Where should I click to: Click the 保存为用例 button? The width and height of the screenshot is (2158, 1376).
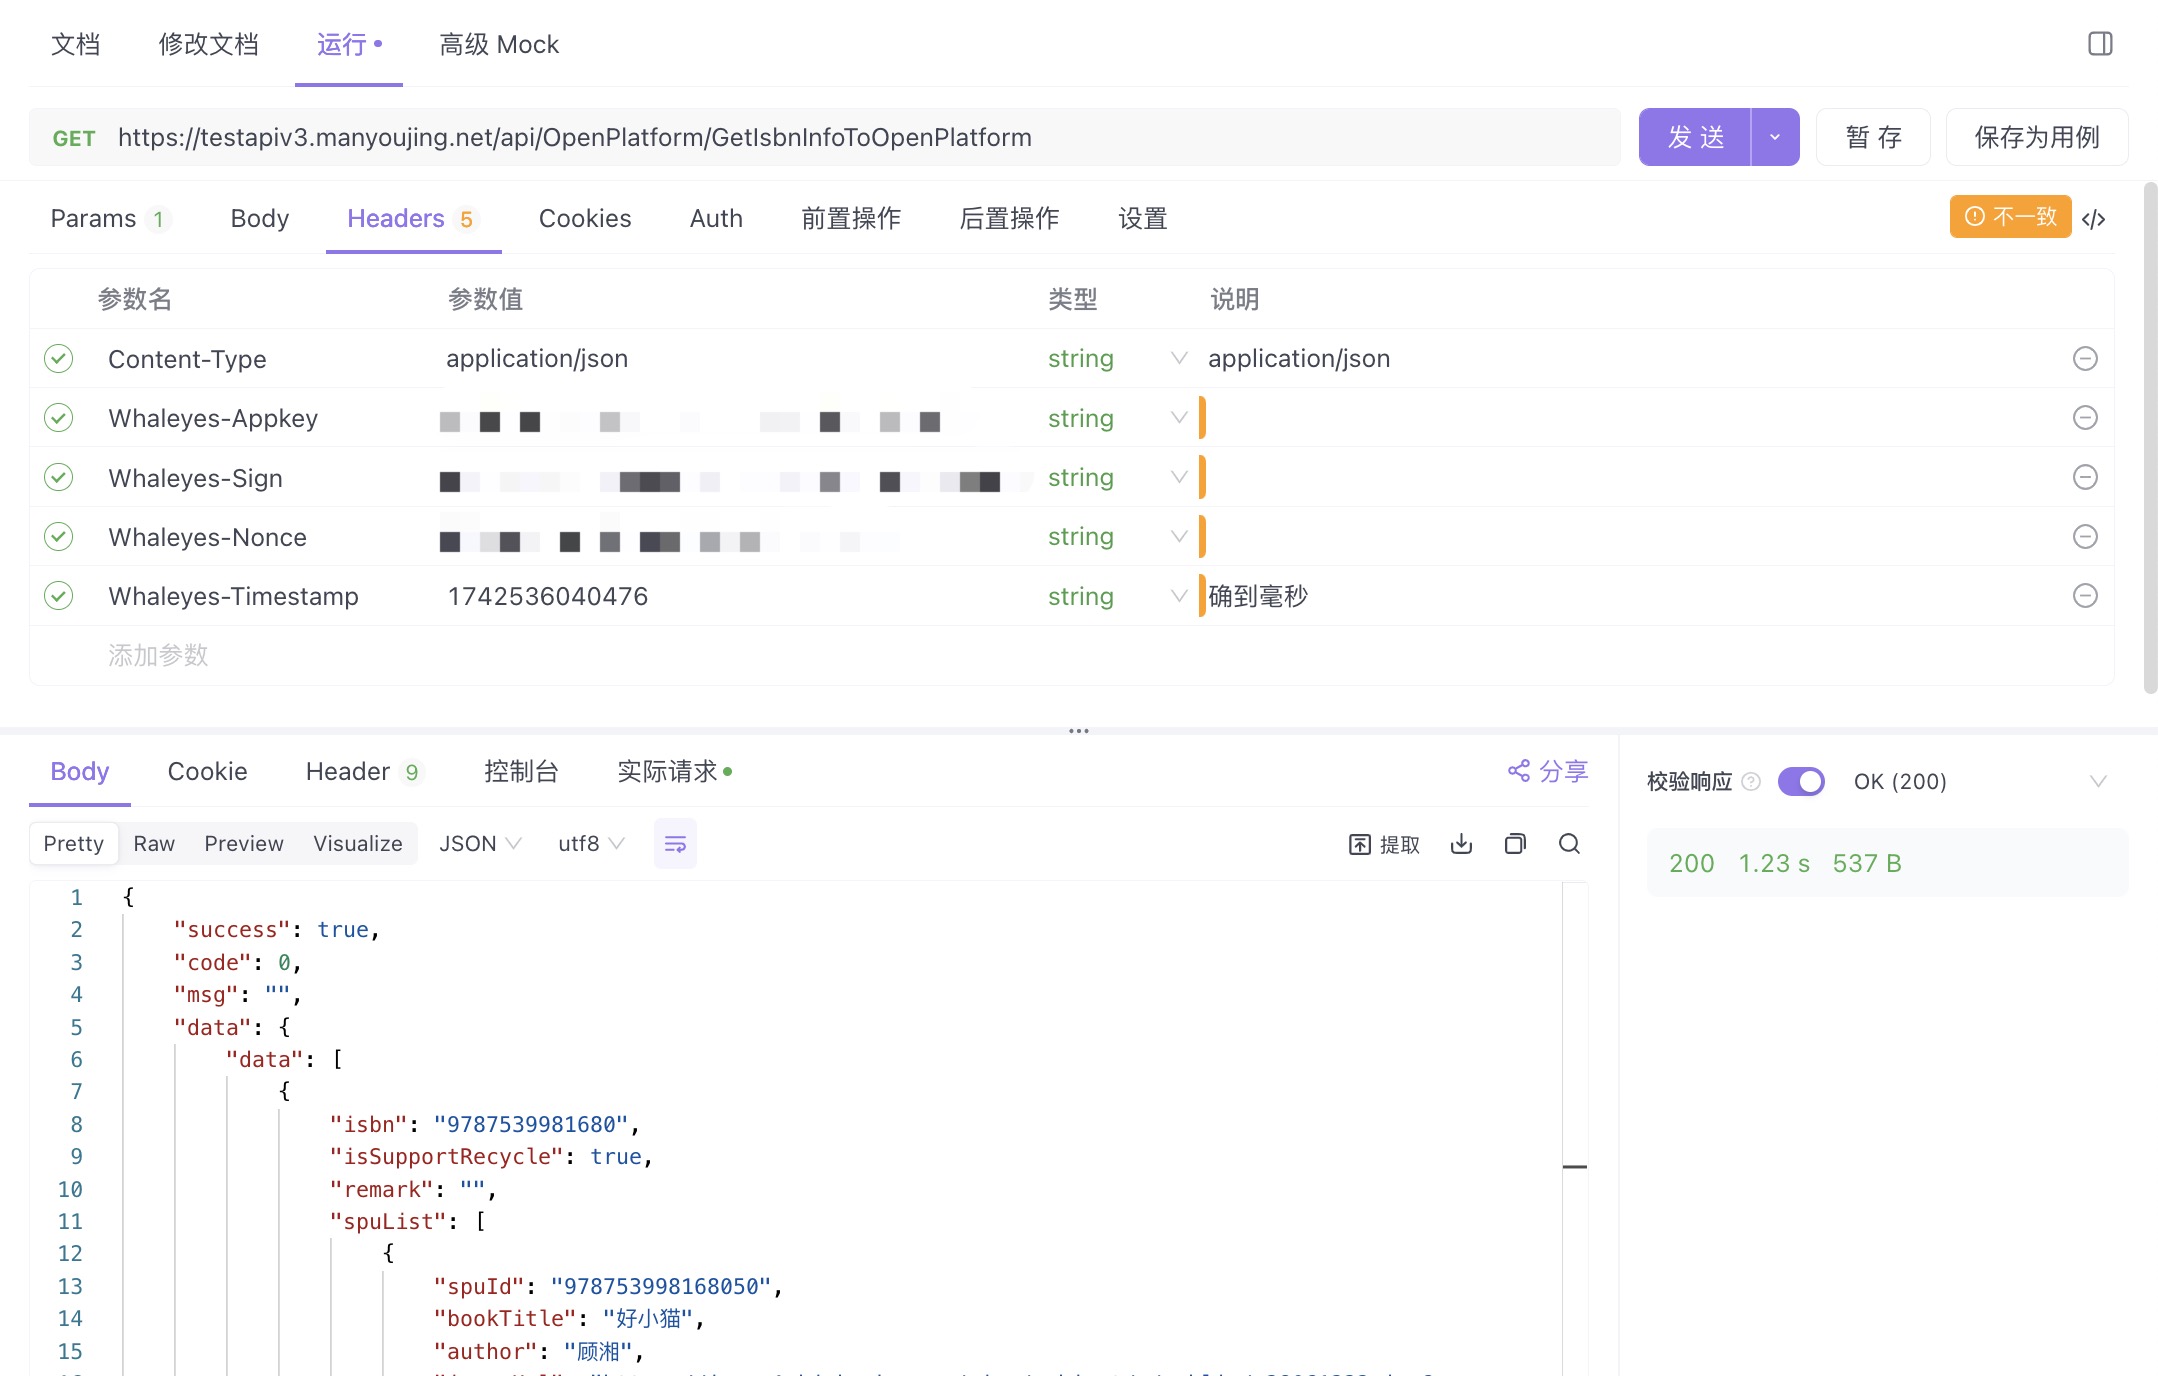click(2036, 137)
